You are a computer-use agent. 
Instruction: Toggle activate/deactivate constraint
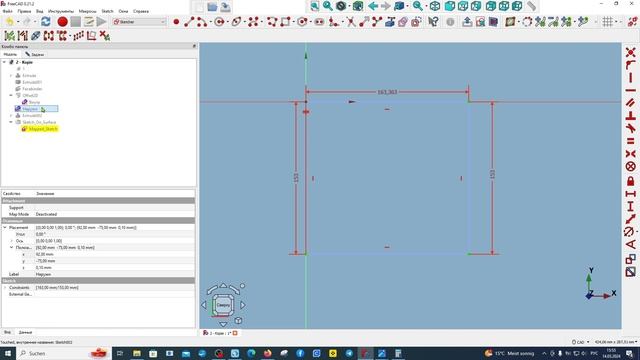click(x=631, y=272)
